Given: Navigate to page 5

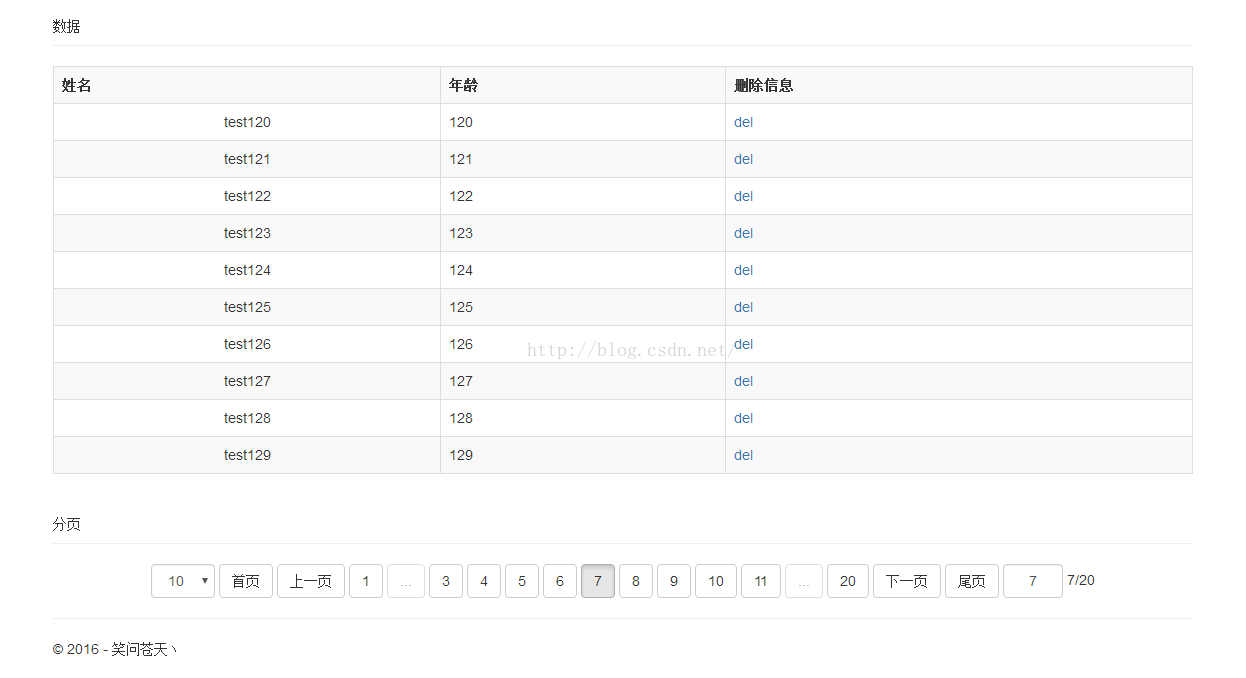Looking at the screenshot, I should tap(522, 581).
